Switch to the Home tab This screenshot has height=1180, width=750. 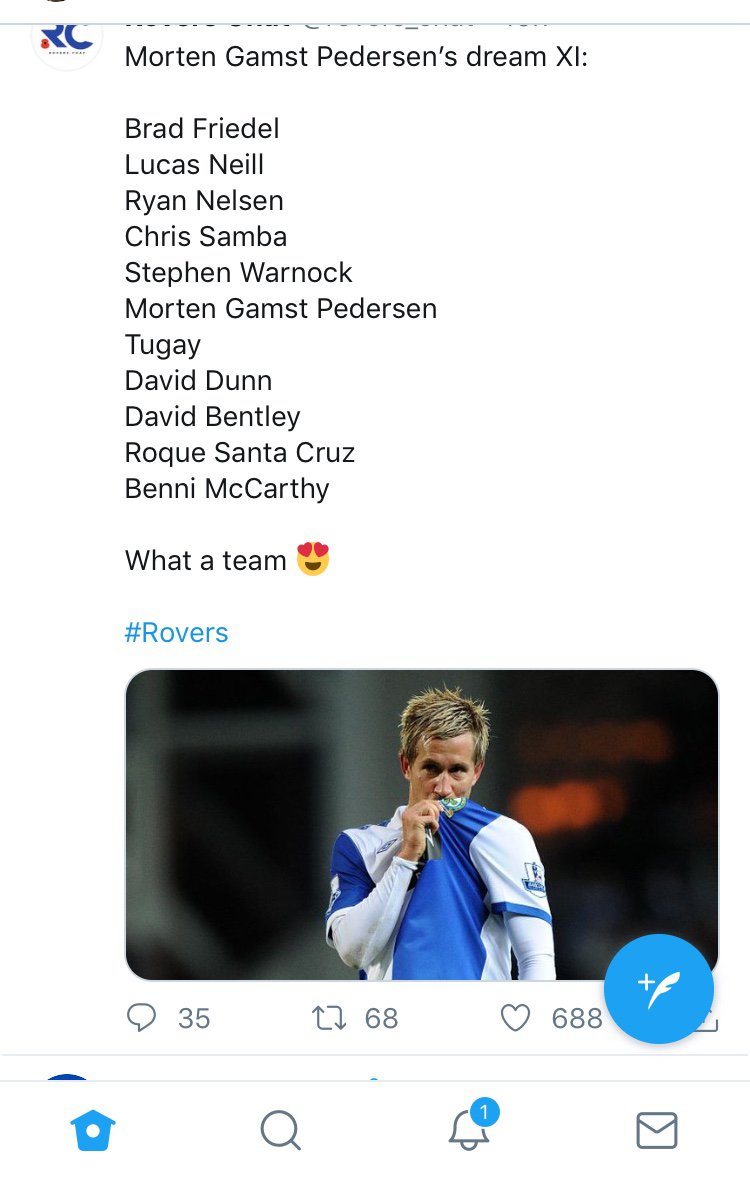coord(93,1130)
